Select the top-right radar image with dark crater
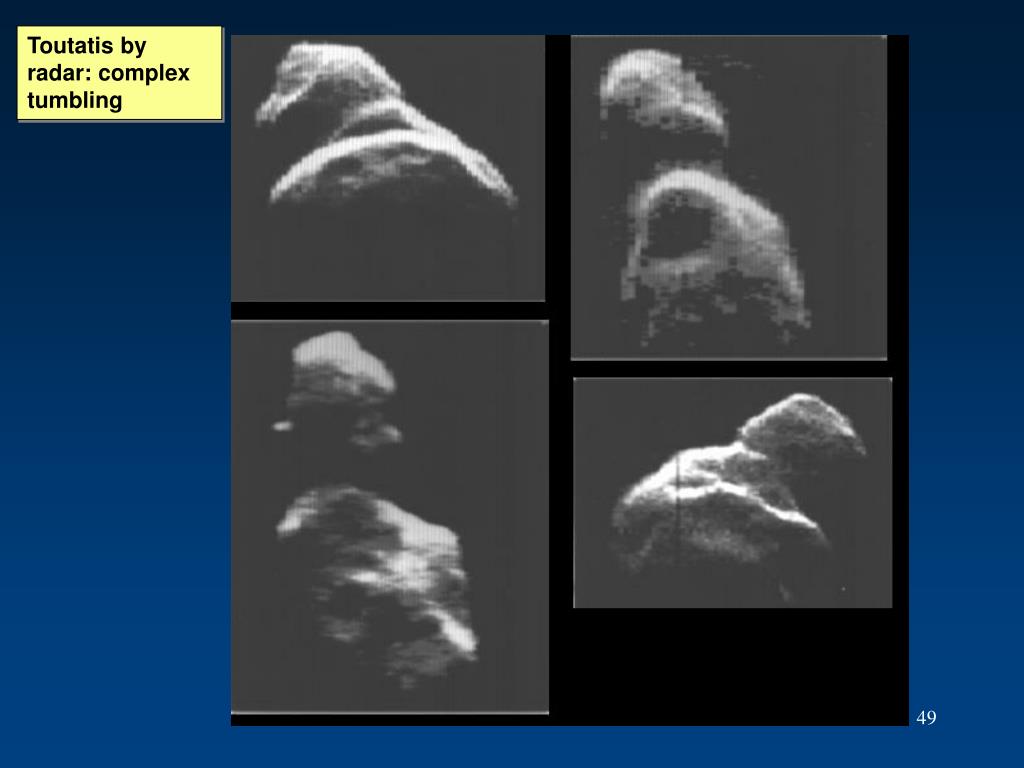The width and height of the screenshot is (1024, 768). coord(729,197)
